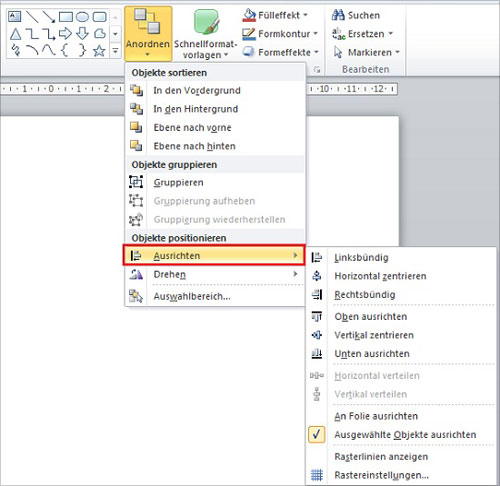Select Vertikal zentrieren
The image size is (500, 486).
click(401, 335)
